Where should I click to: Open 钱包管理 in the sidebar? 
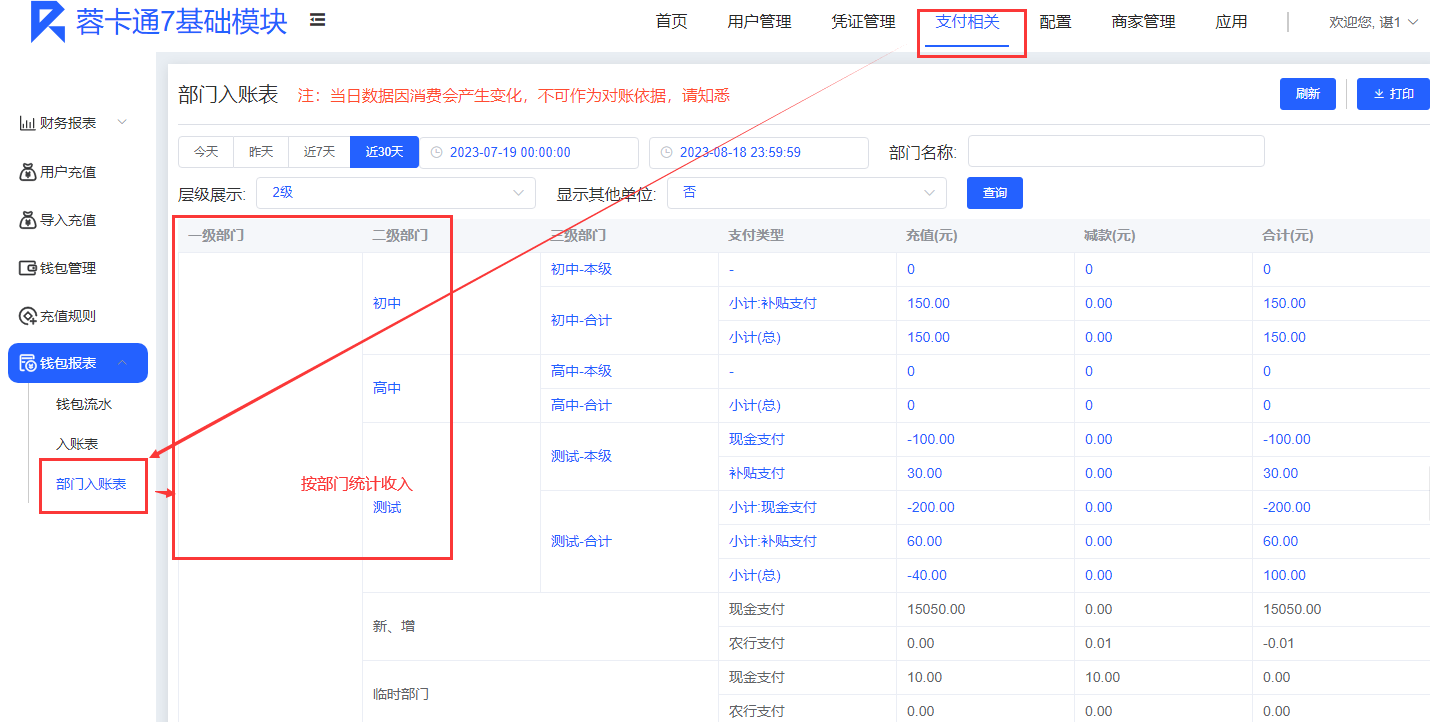click(68, 268)
